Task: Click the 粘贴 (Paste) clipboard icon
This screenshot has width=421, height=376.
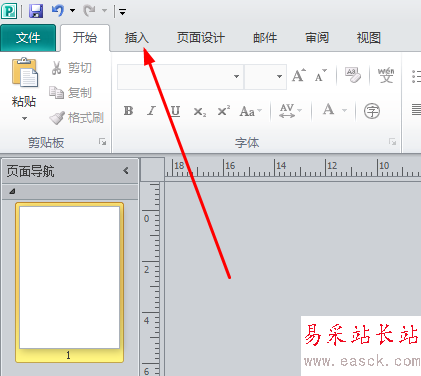Action: 25,73
